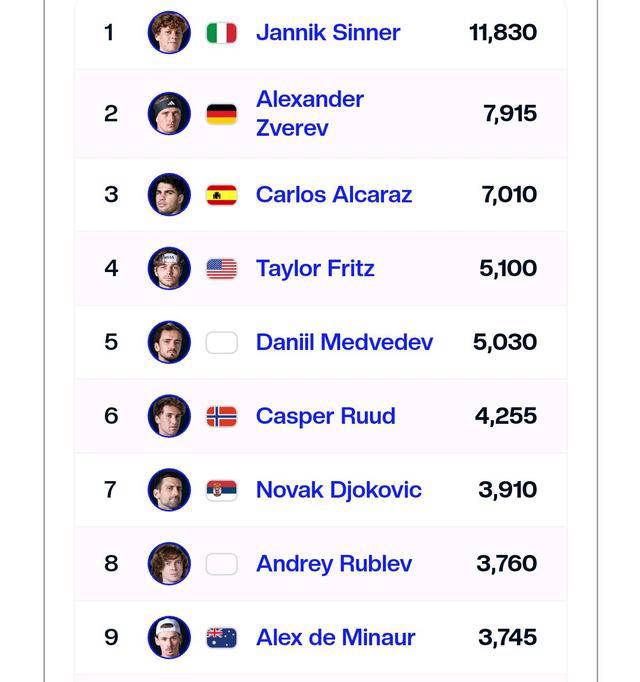Click the blank flag beside Daniil Medvedev
The height and width of the screenshot is (682, 640).
tap(222, 343)
